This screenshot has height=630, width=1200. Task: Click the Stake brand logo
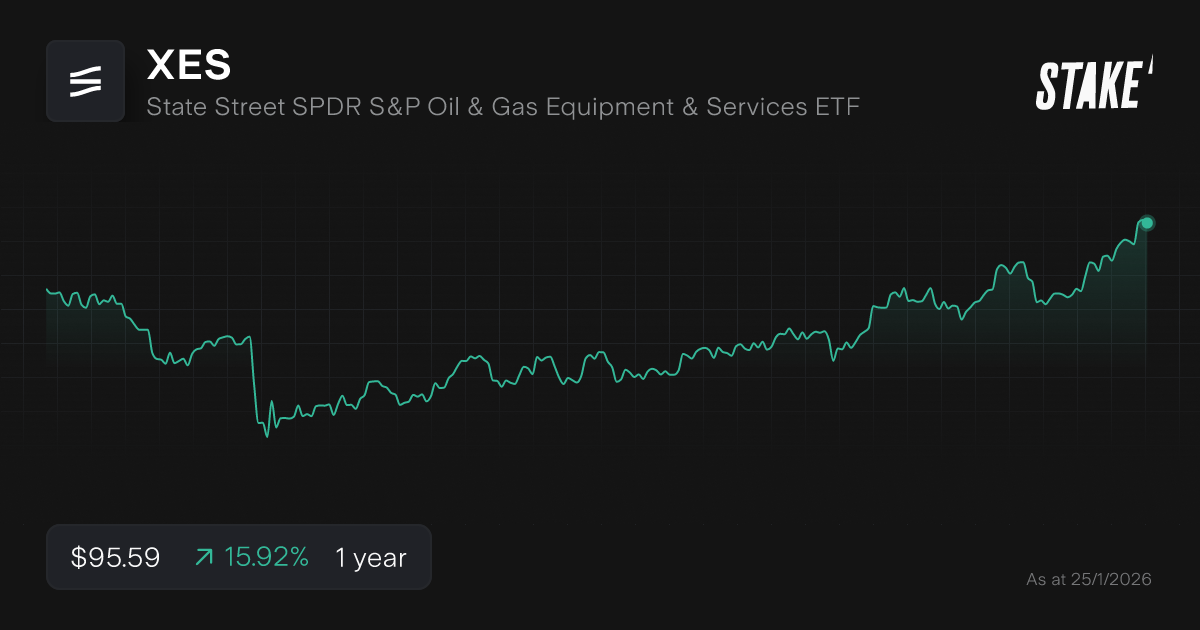pos(1090,84)
